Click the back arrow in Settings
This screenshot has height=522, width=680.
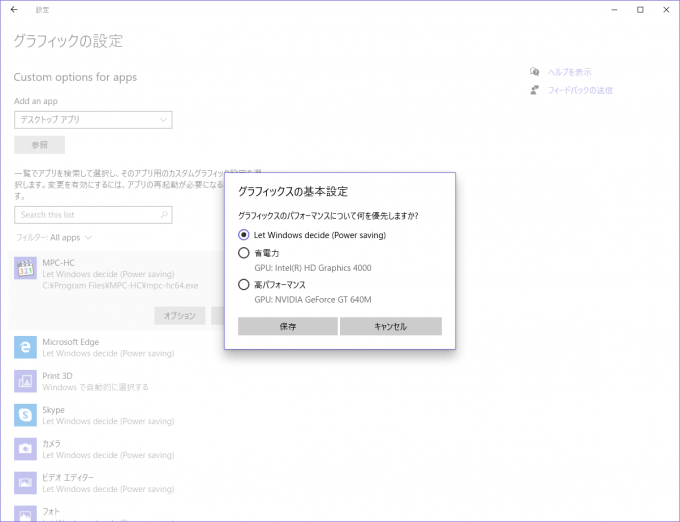[14, 10]
